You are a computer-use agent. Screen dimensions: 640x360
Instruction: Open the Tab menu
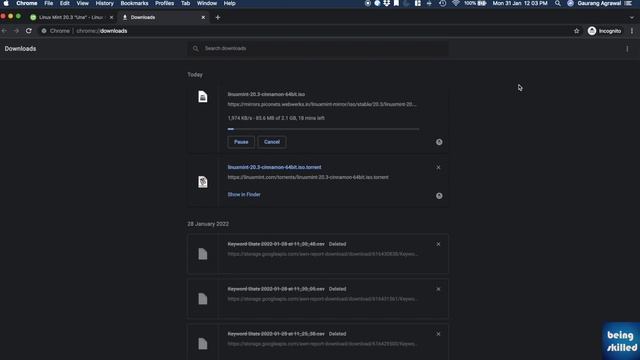(185, 3)
